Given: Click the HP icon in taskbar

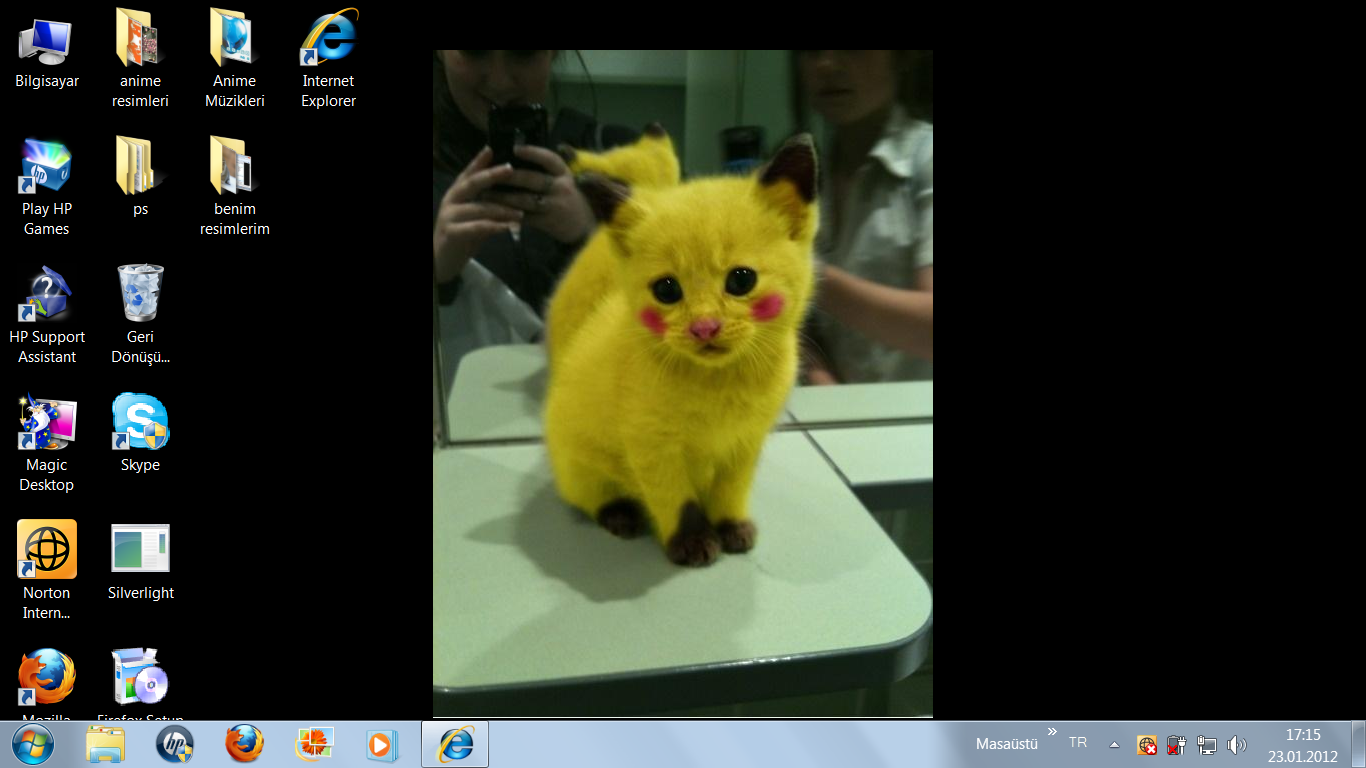Looking at the screenshot, I should 175,745.
